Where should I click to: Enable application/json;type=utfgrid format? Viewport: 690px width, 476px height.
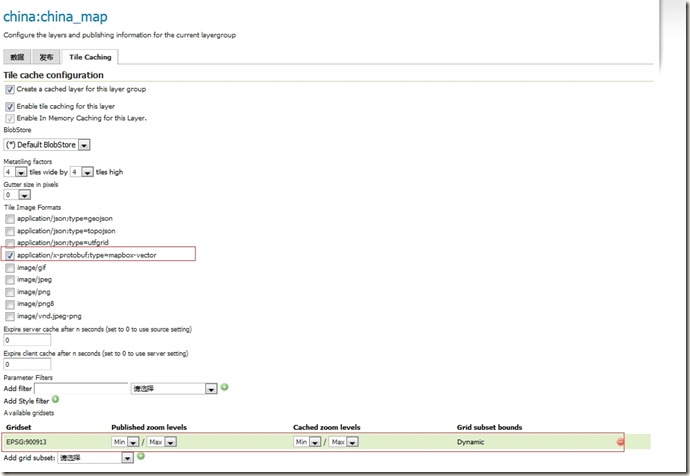[10, 243]
